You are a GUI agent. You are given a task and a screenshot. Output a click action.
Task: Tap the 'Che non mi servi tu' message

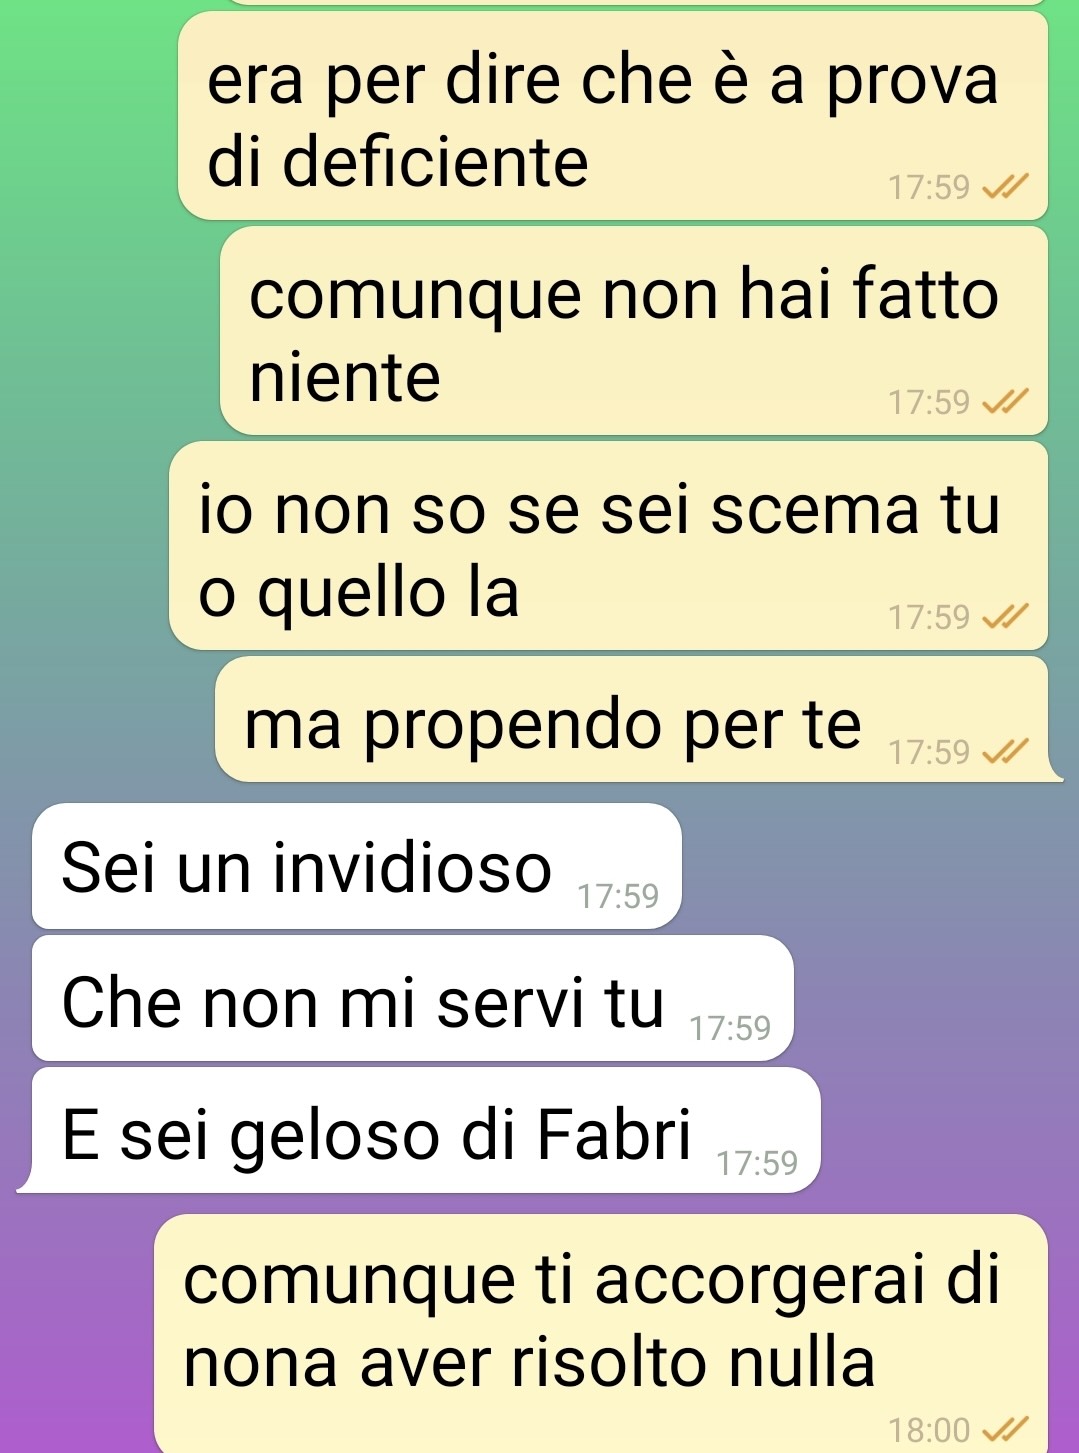pos(413,998)
